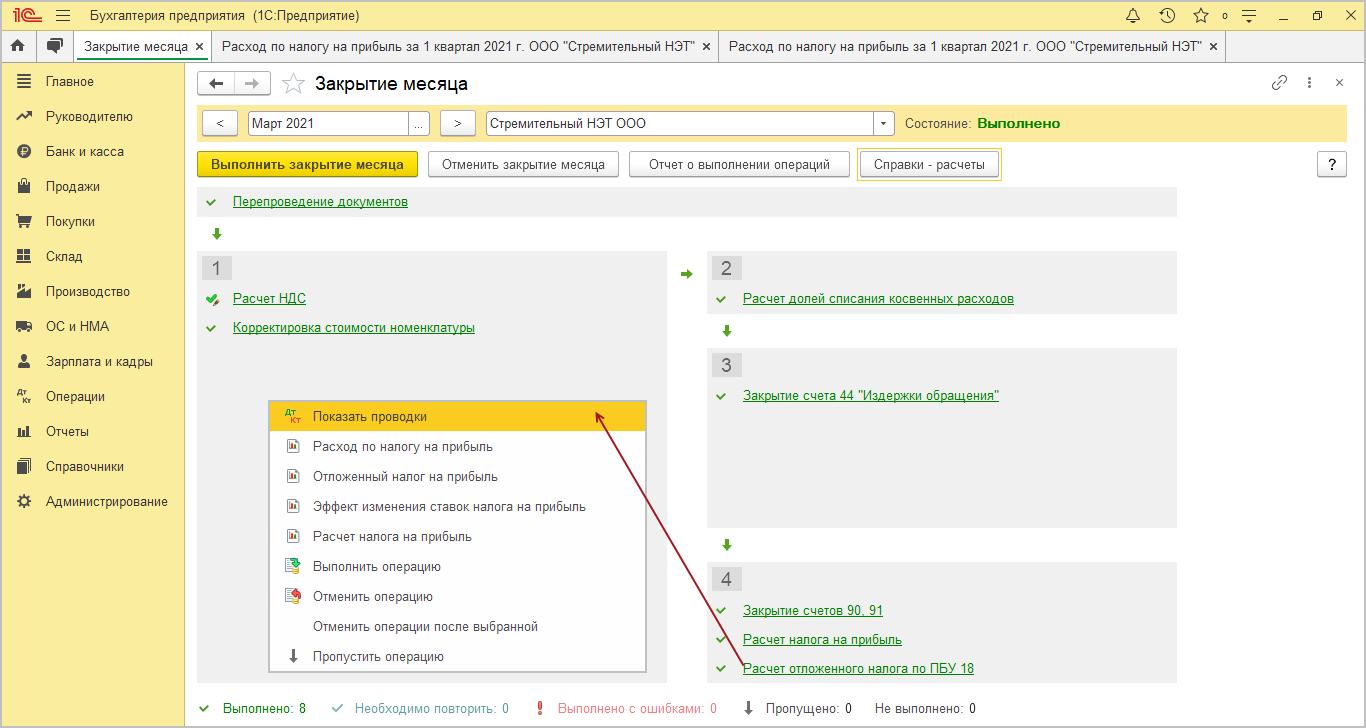This screenshot has width=1366, height=728.
Task: Open Руководителю section in sidebar
Action: coord(89,116)
